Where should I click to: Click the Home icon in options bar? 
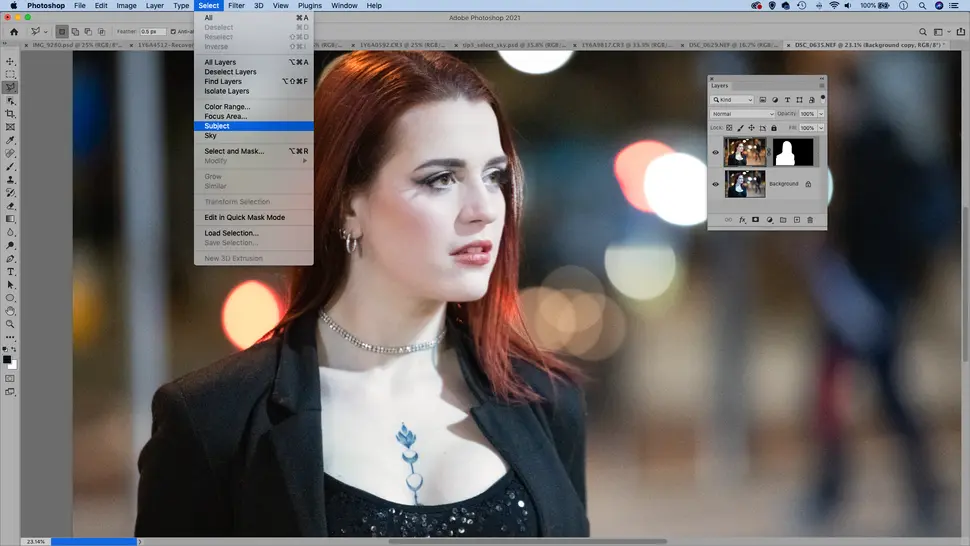coord(14,32)
